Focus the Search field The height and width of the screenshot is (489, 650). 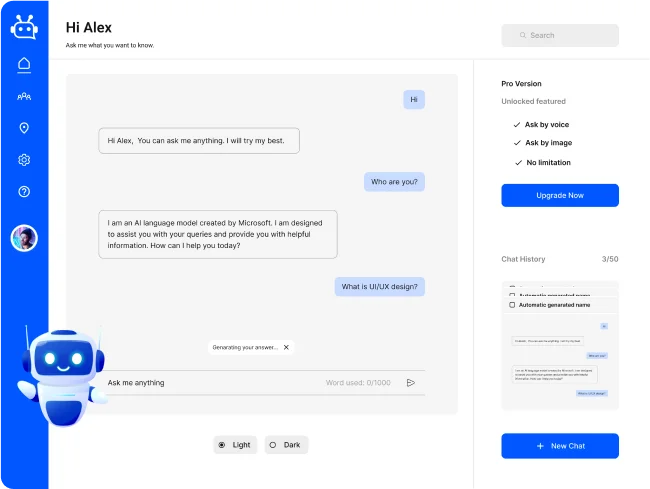click(x=560, y=35)
